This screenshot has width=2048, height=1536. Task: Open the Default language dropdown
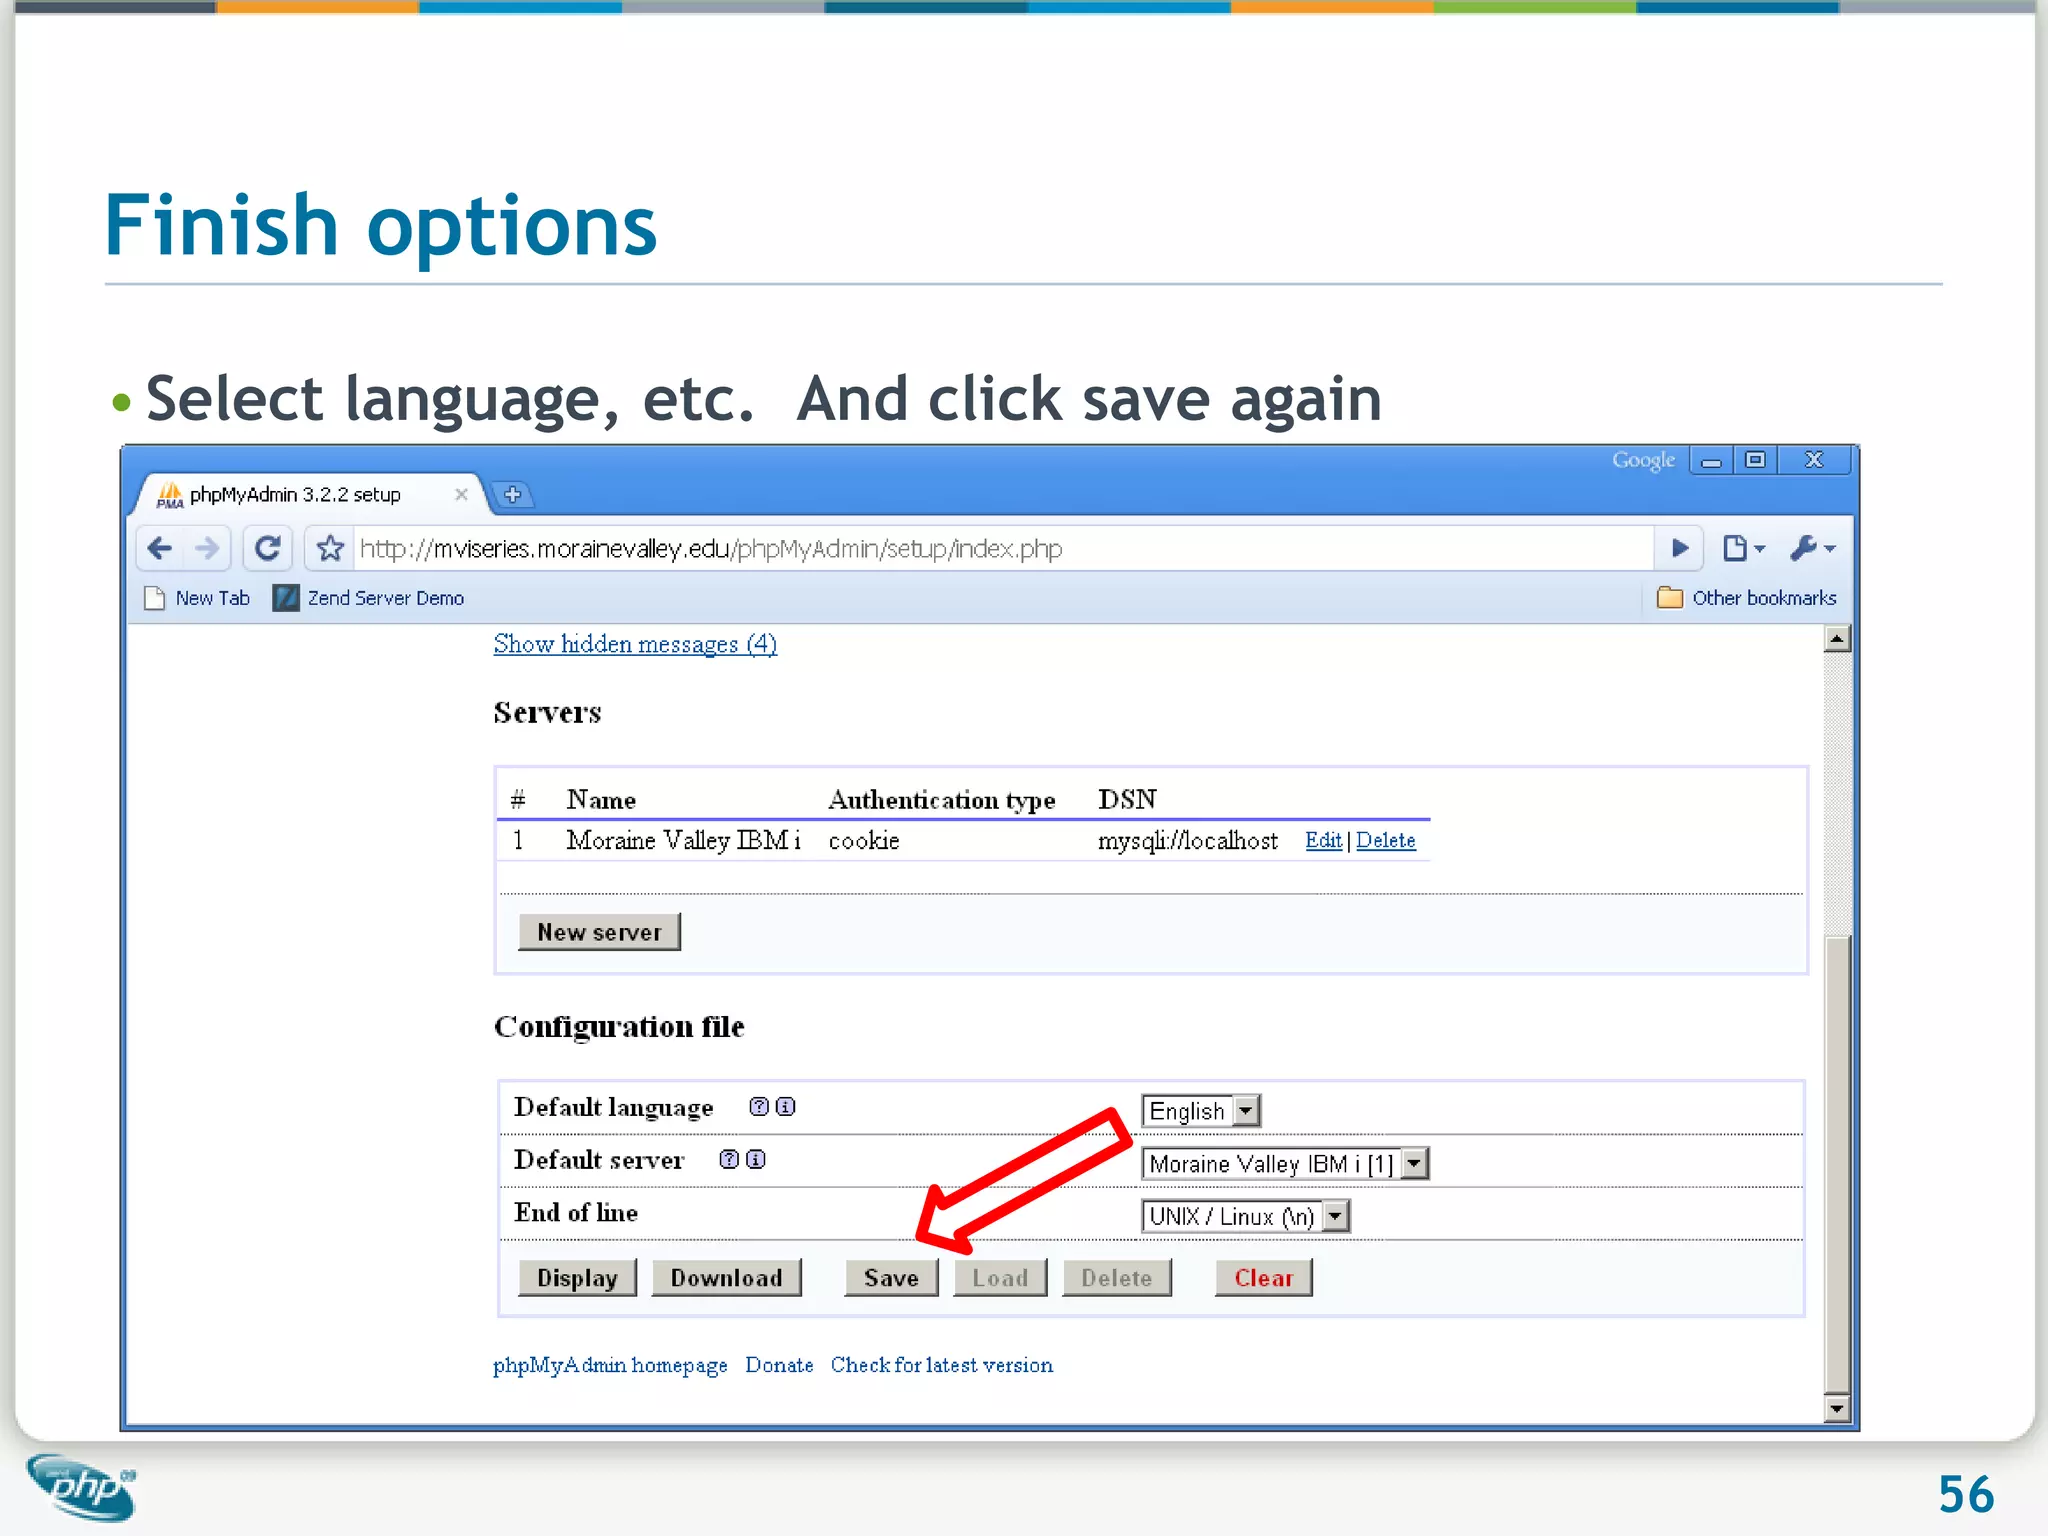(1201, 1111)
